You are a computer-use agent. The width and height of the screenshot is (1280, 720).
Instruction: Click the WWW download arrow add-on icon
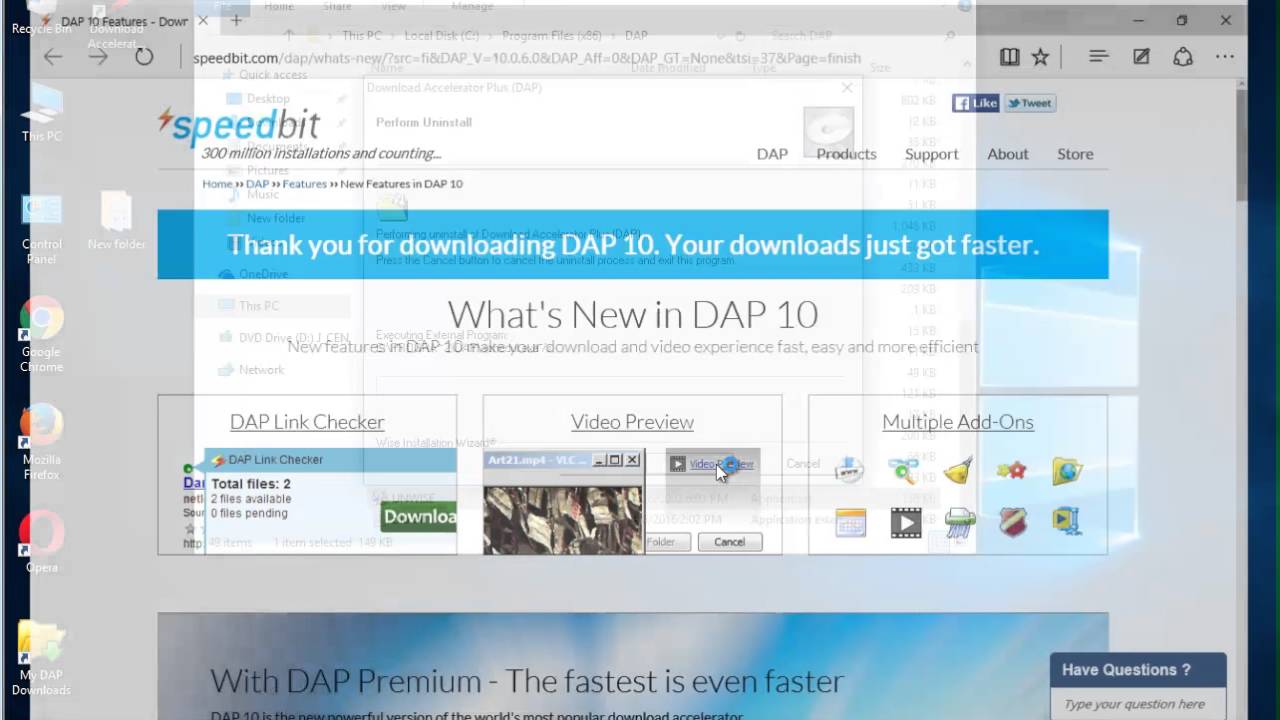tap(850, 470)
